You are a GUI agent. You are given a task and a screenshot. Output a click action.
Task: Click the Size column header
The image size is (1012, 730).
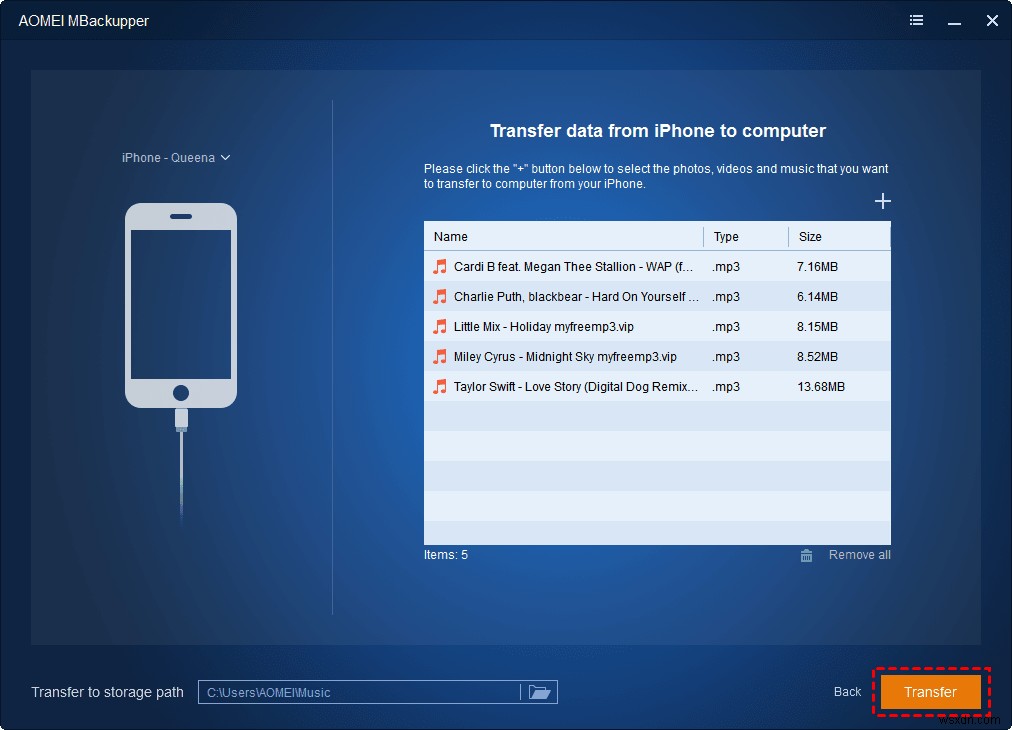(x=810, y=236)
